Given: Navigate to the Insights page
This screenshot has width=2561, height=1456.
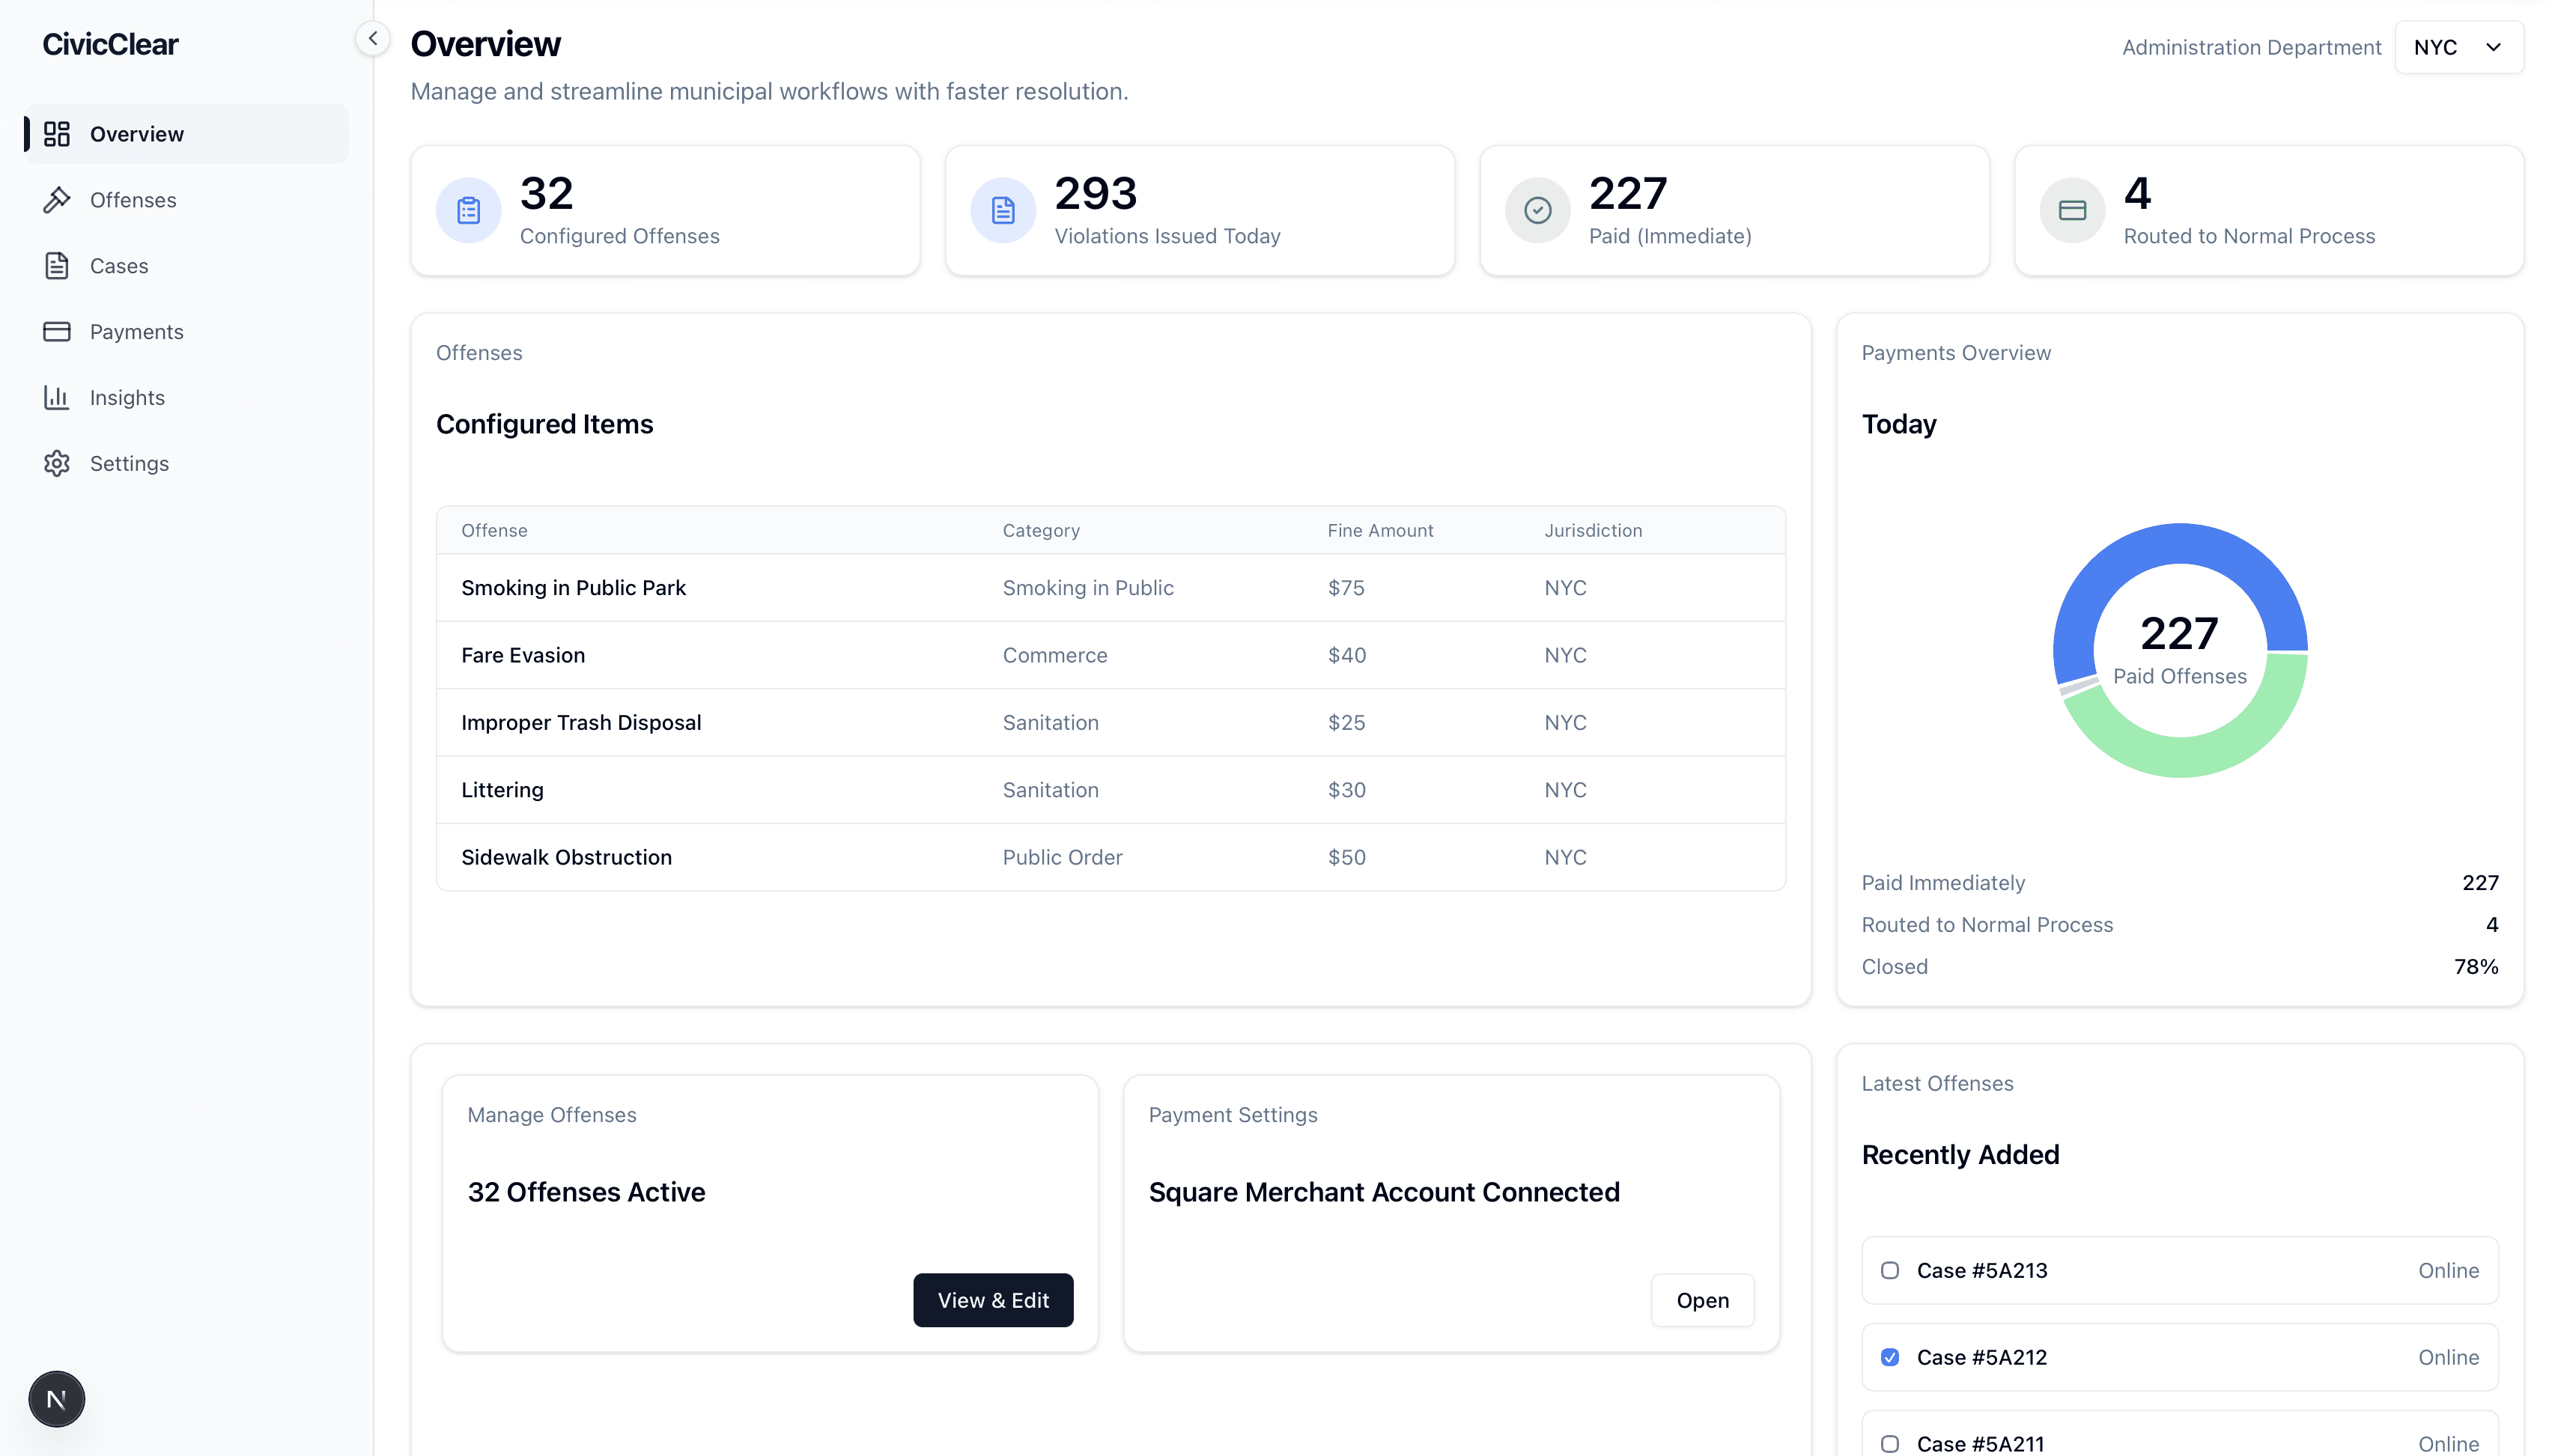Looking at the screenshot, I should pos(127,397).
